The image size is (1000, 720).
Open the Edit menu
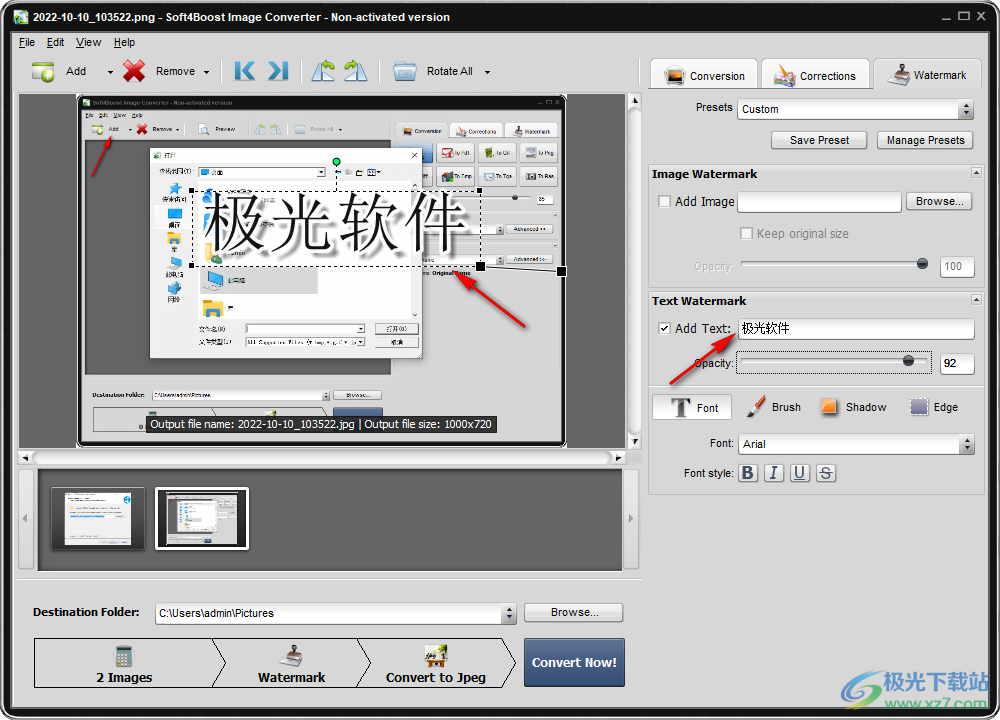pos(55,42)
